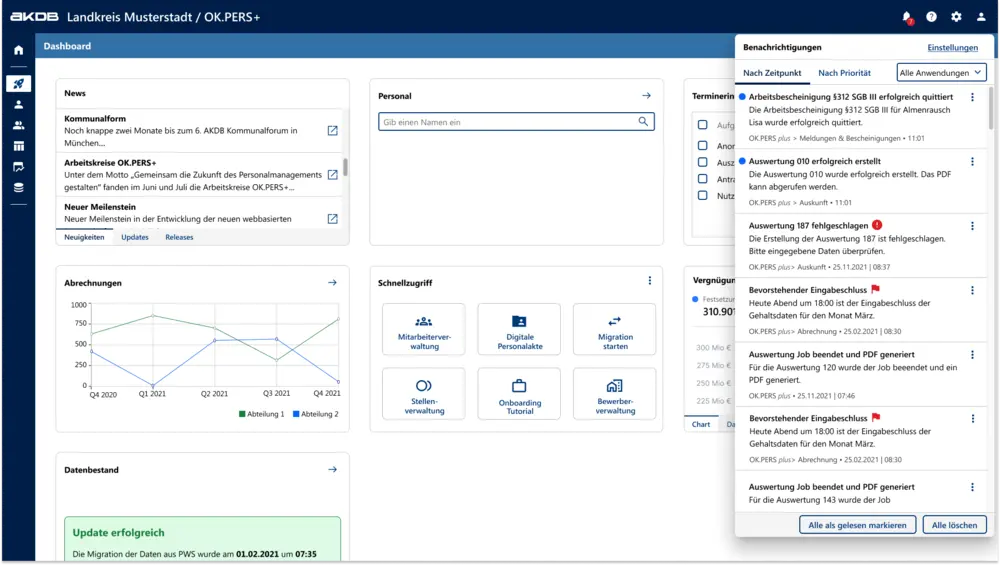Click the Personal card arrow icon
This screenshot has width=1000, height=565.
click(647, 96)
